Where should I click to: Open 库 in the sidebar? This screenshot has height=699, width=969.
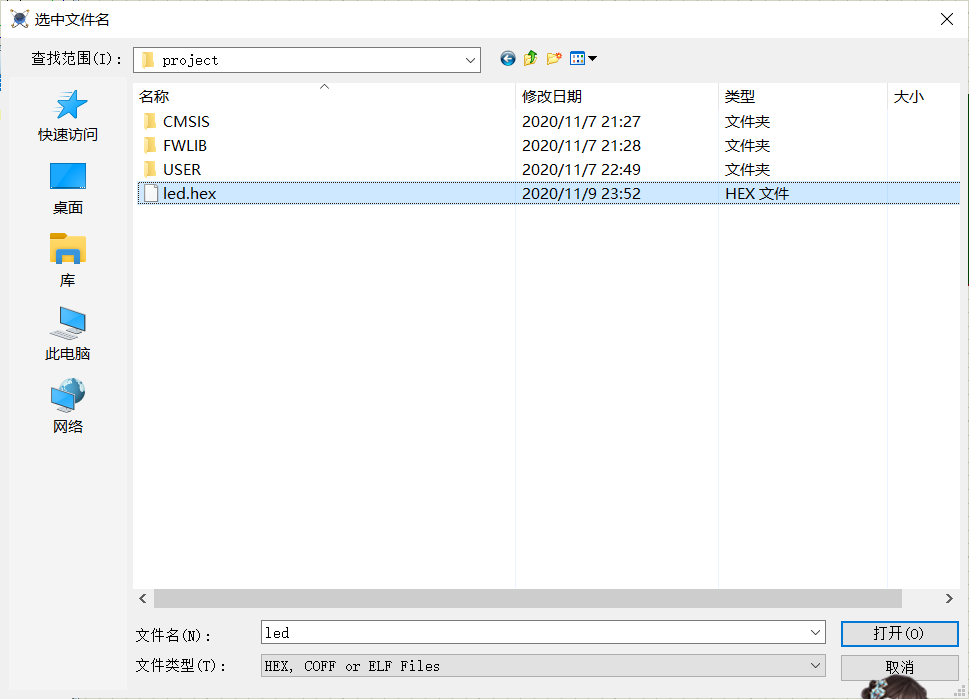[68, 261]
